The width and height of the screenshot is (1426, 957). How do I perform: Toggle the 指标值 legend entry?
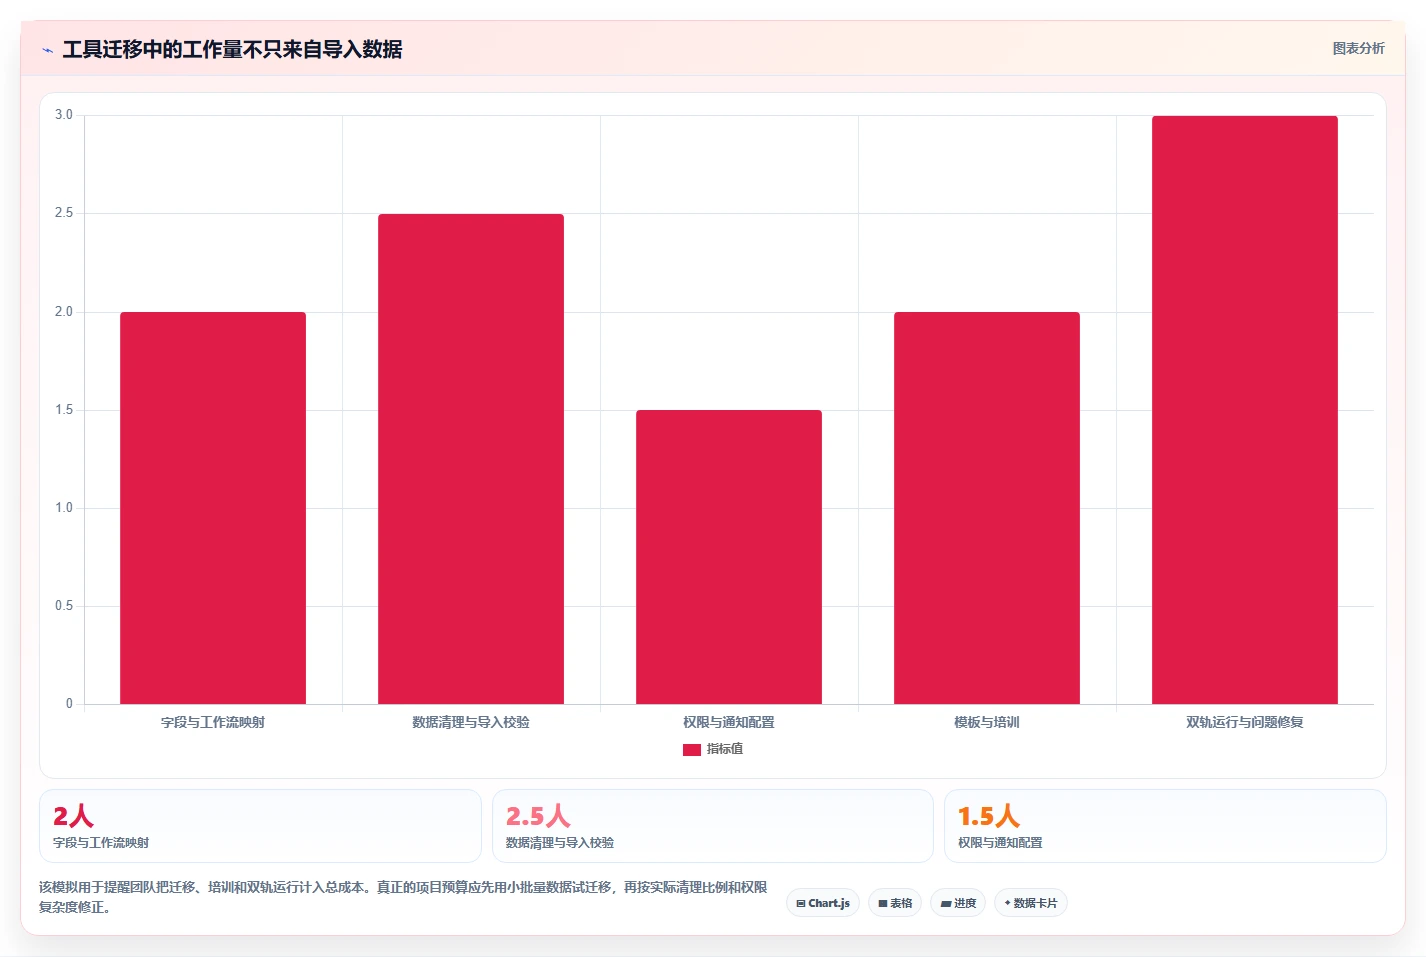coord(713,749)
